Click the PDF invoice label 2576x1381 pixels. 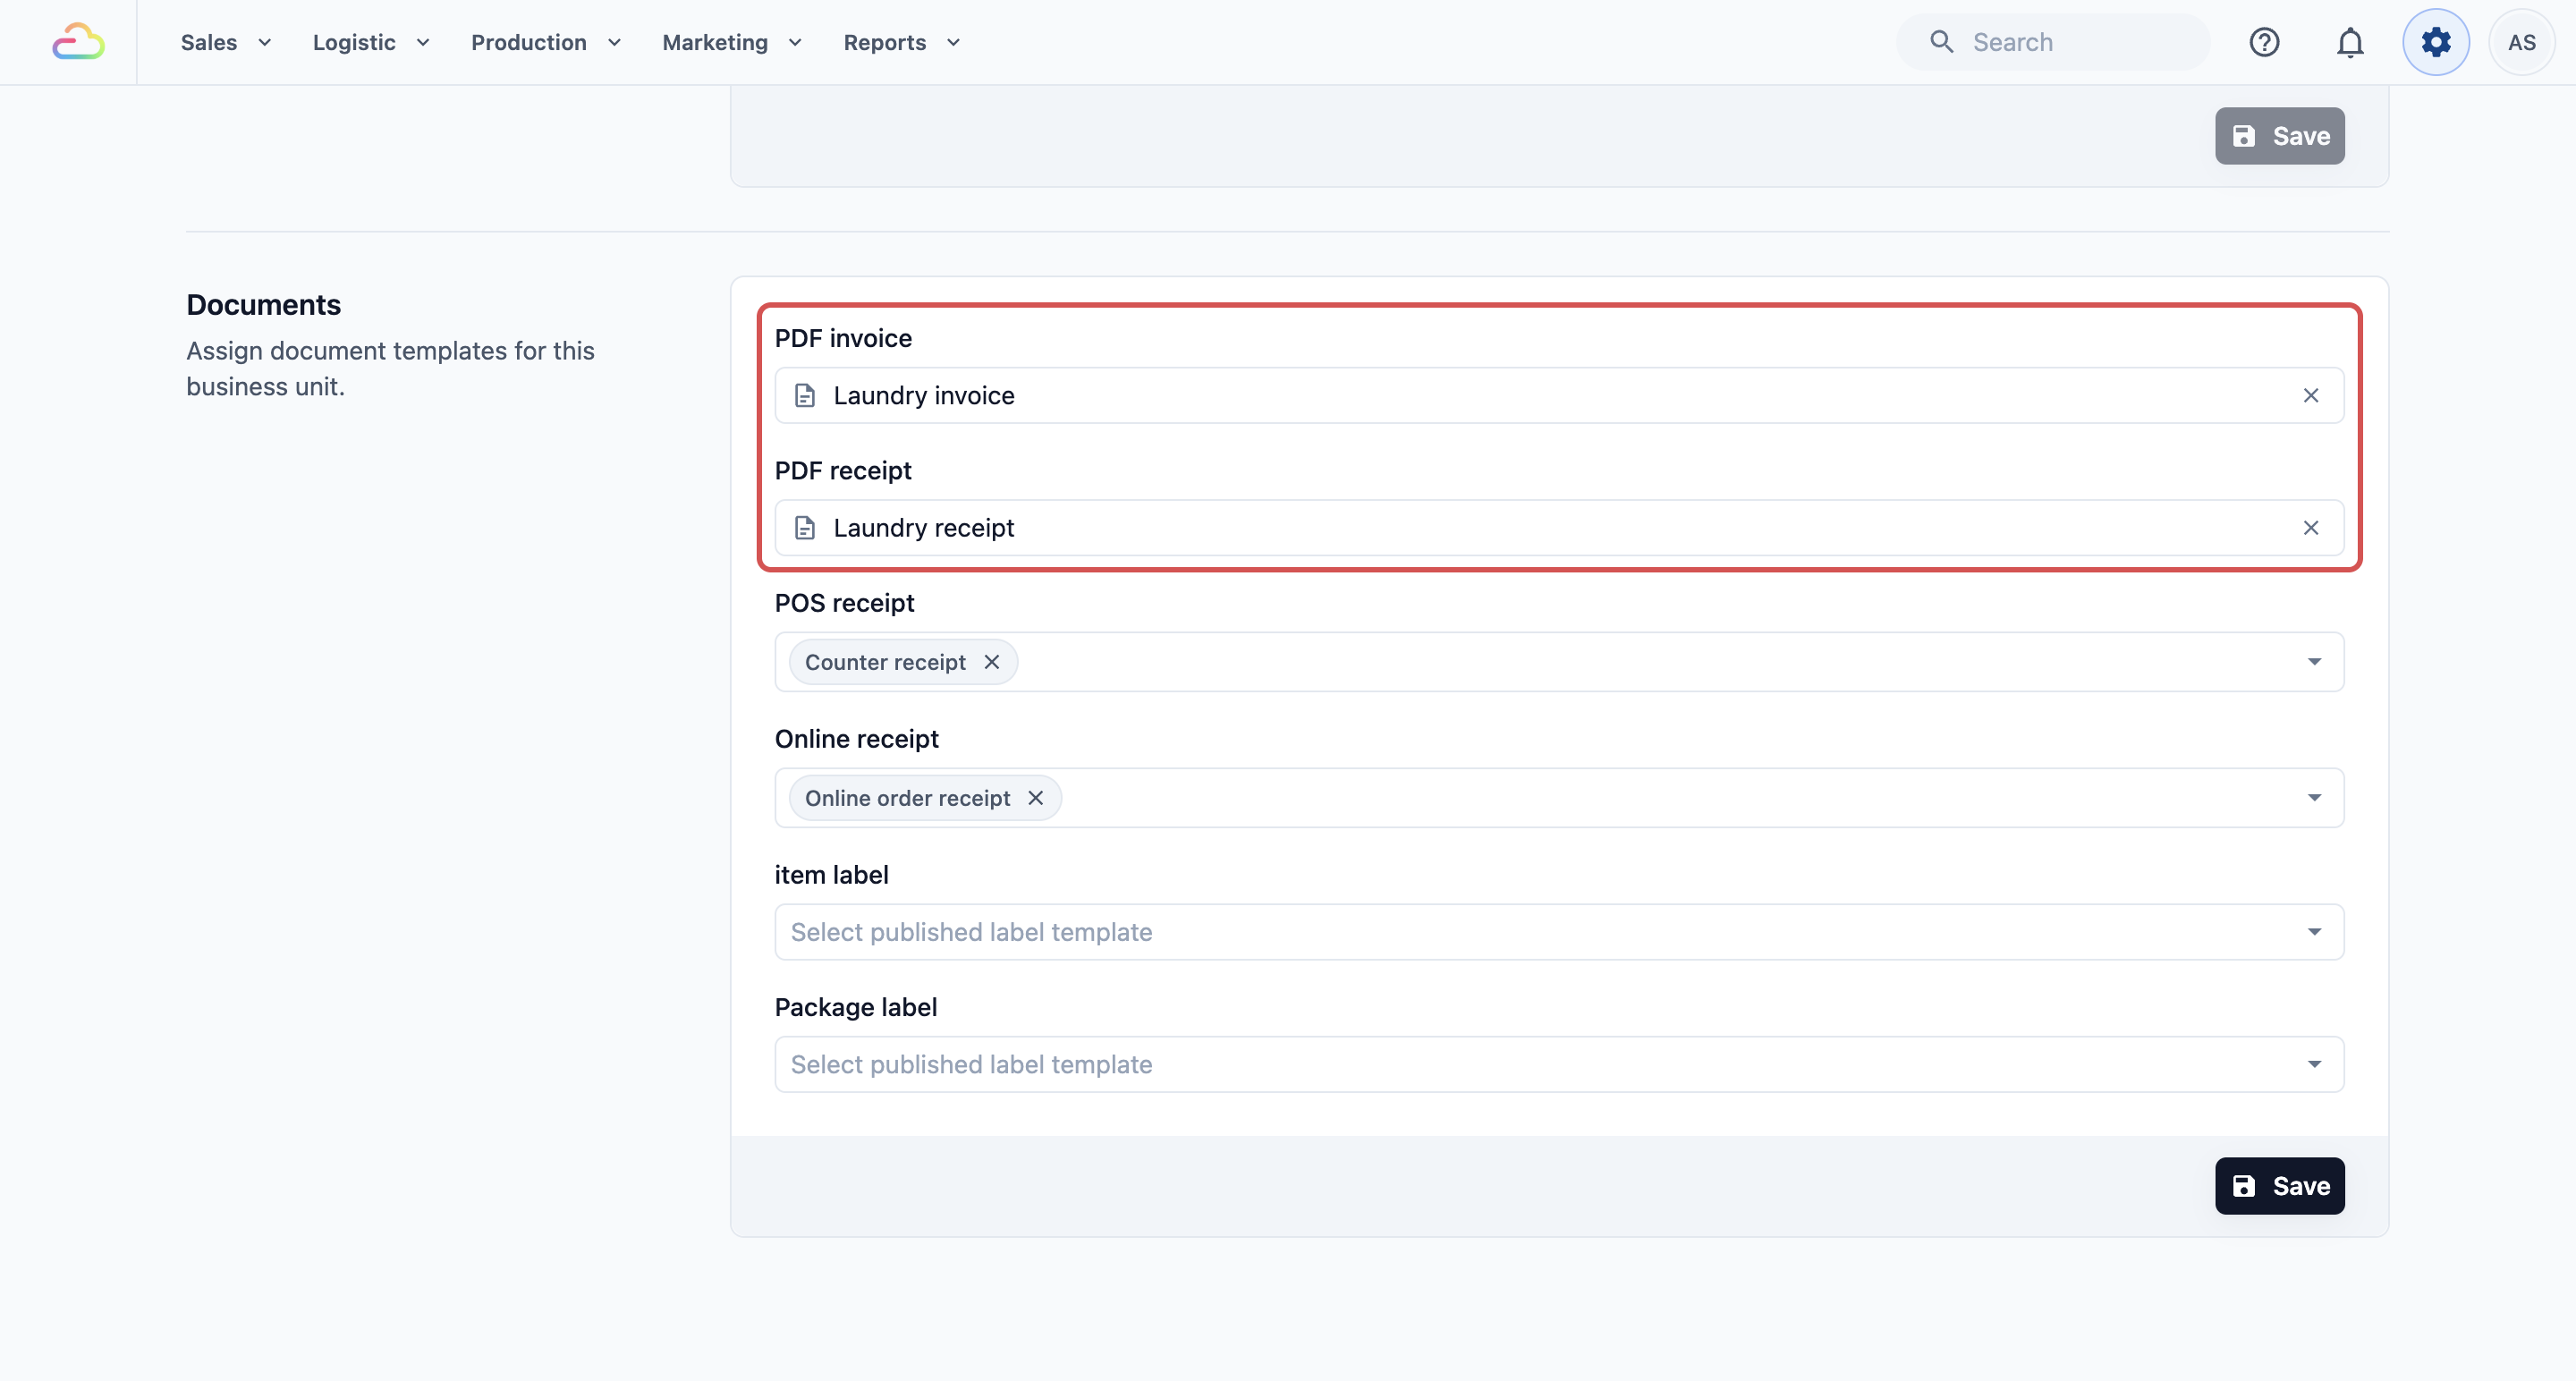843,338
